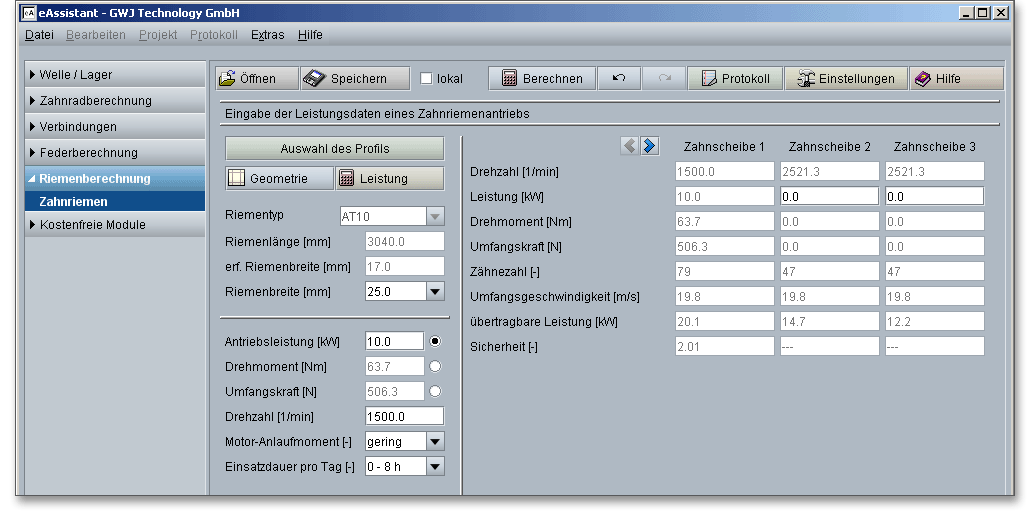Expand the Welle / Lager section
The image size is (1030, 511).
click(x=76, y=74)
